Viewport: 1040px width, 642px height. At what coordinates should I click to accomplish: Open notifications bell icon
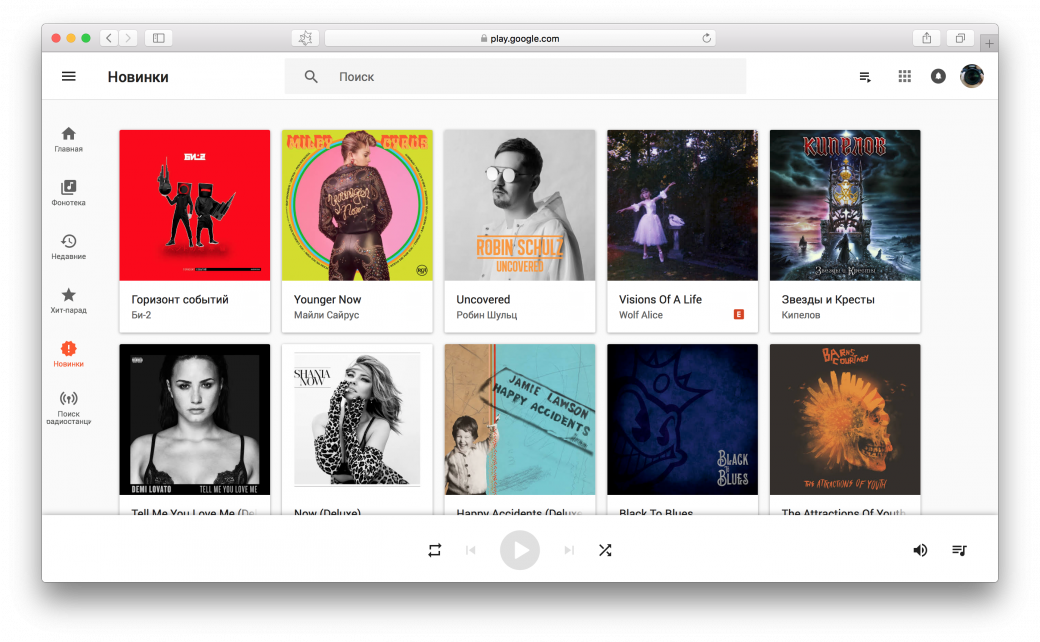point(938,76)
